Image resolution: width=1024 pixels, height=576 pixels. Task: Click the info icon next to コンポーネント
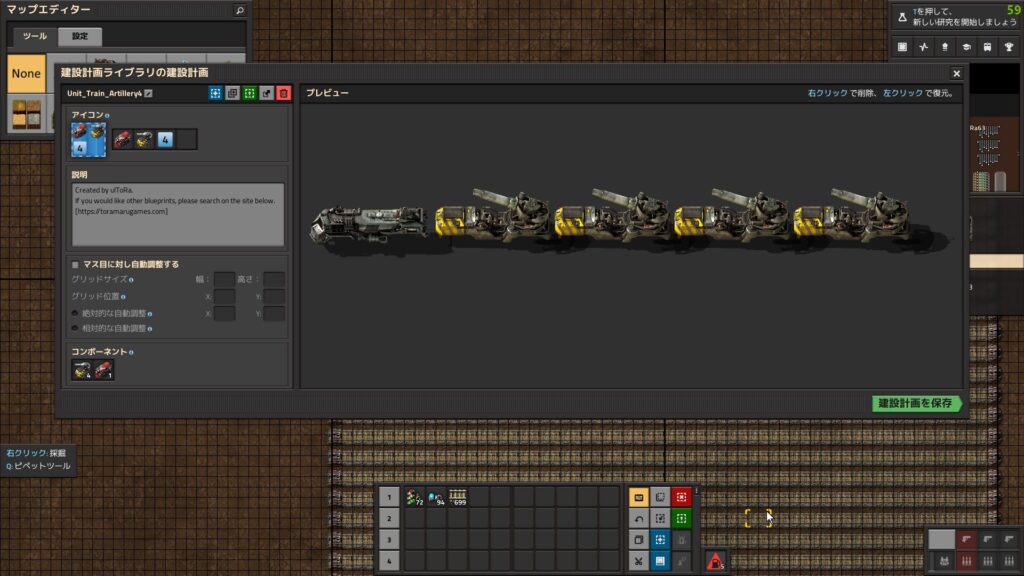pyautogui.click(x=131, y=353)
